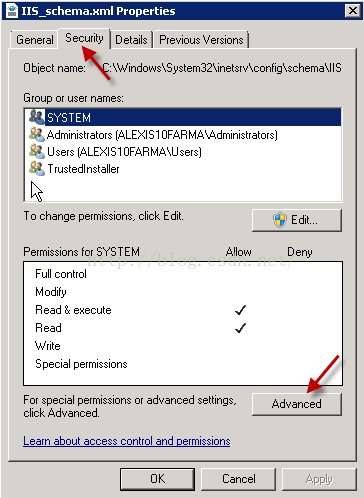Click the Administrators group icon

coord(37,135)
